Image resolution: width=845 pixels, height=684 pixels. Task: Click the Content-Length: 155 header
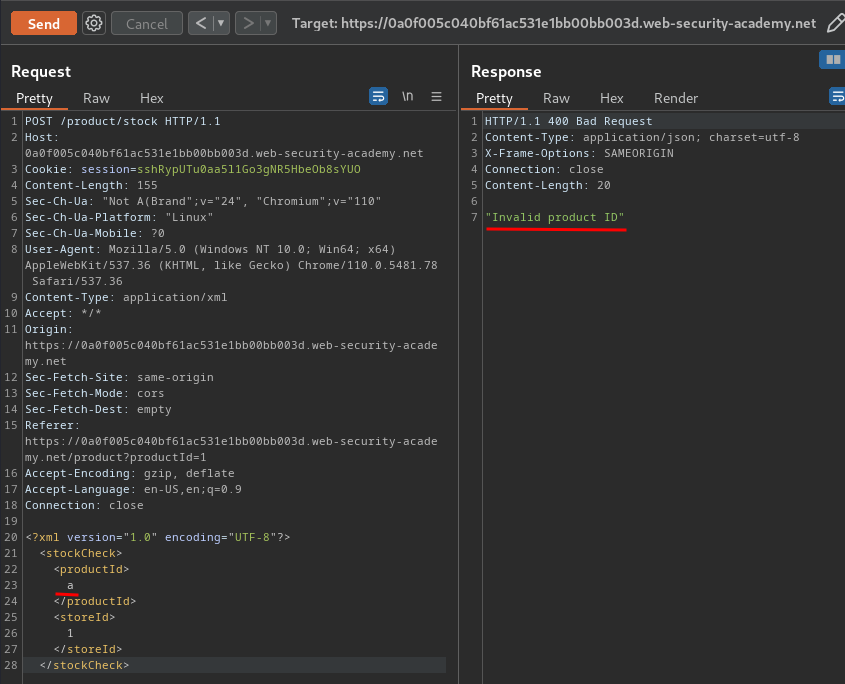tap(91, 185)
